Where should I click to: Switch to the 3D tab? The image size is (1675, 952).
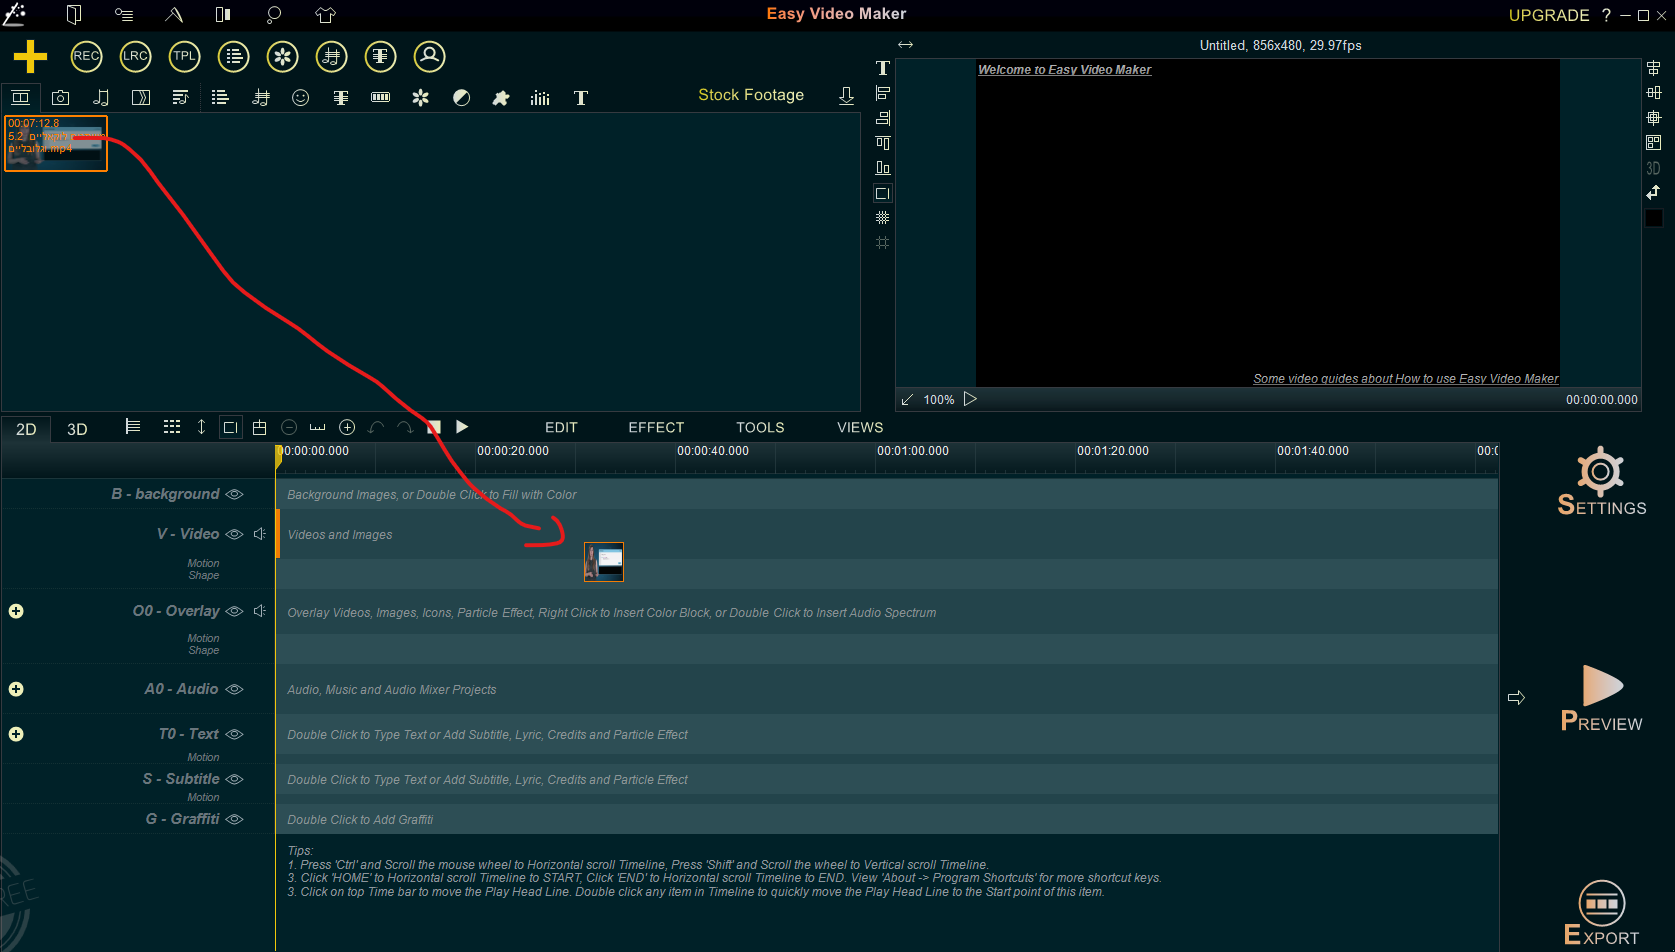(x=77, y=429)
